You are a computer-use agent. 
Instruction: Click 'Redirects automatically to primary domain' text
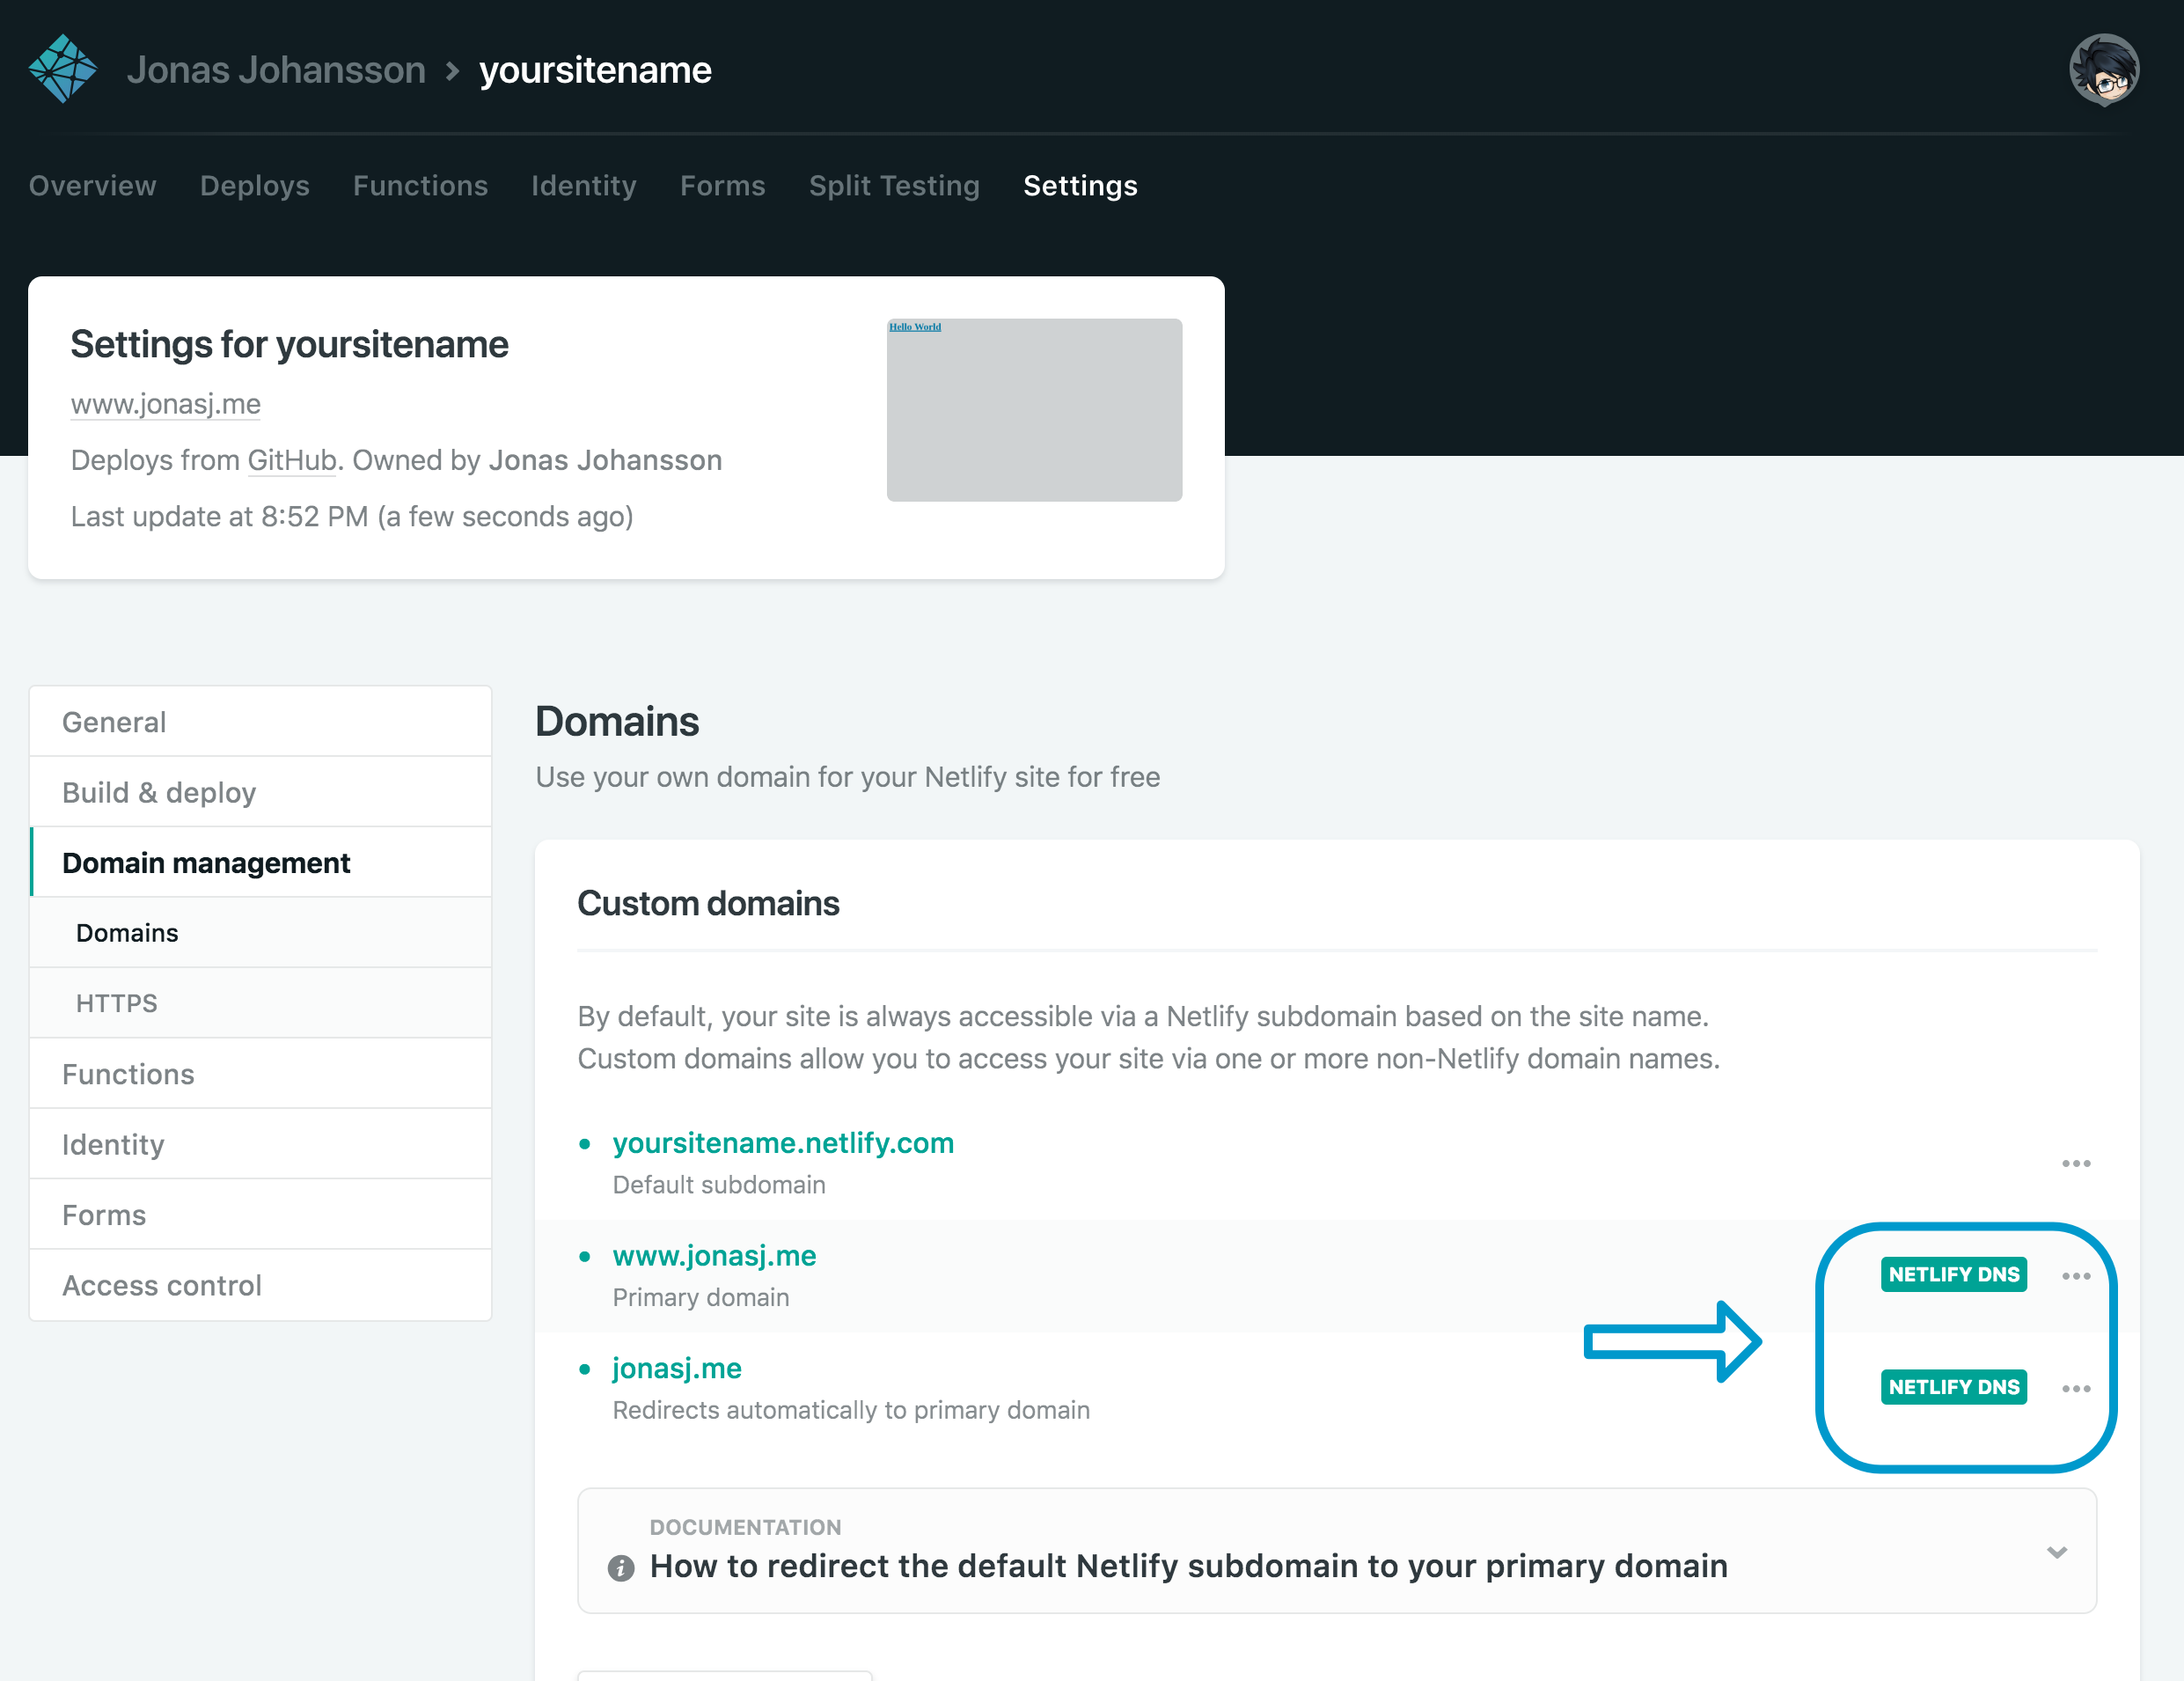point(851,1411)
